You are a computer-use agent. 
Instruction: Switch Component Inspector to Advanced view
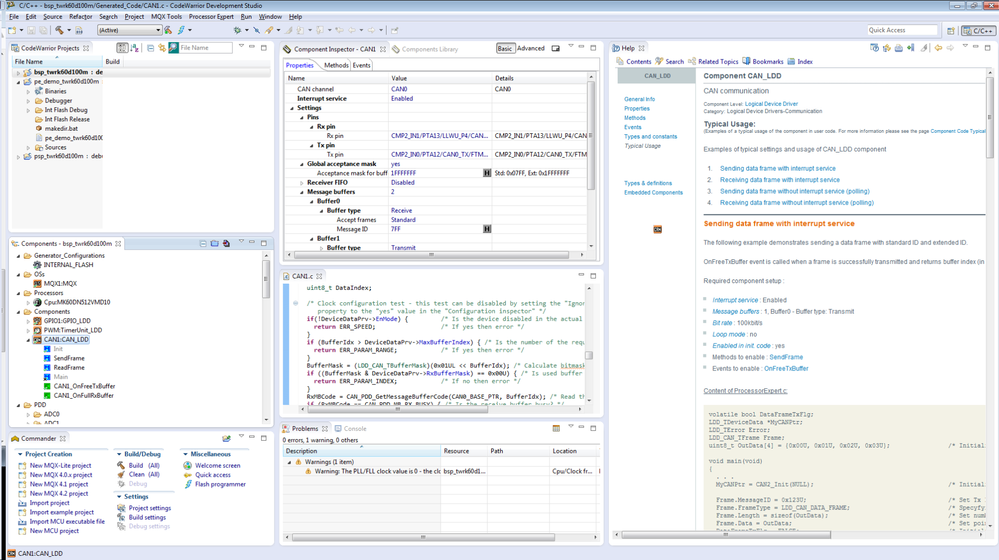point(530,48)
